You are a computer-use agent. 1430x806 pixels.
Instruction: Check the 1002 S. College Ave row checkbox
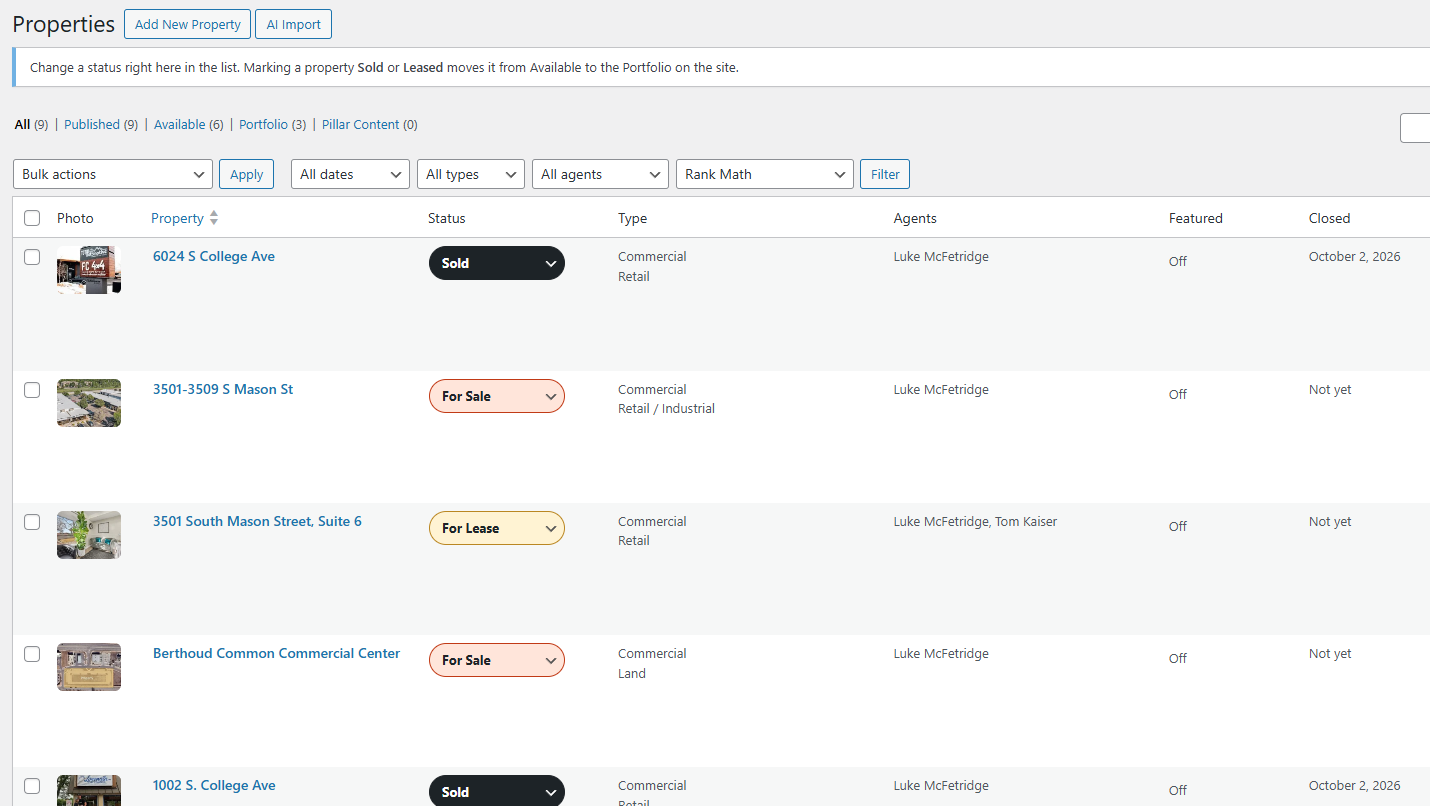pos(32,786)
